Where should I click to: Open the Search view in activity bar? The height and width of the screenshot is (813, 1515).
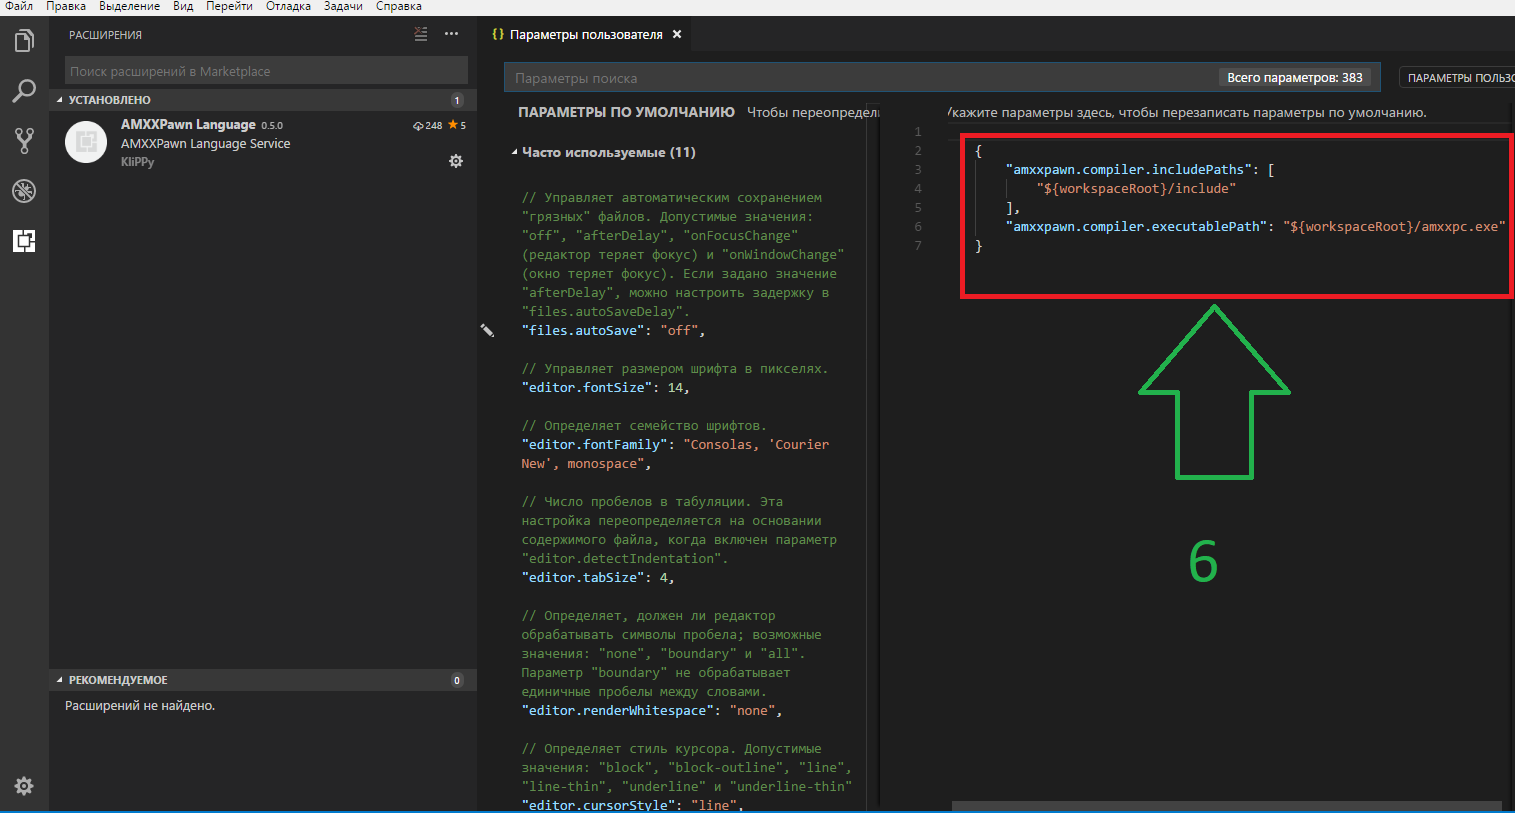[x=24, y=91]
